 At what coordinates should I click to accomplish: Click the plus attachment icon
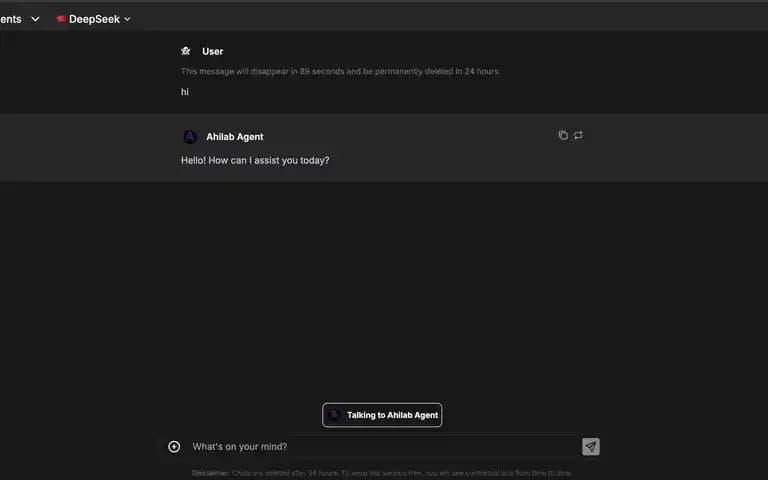pos(174,447)
